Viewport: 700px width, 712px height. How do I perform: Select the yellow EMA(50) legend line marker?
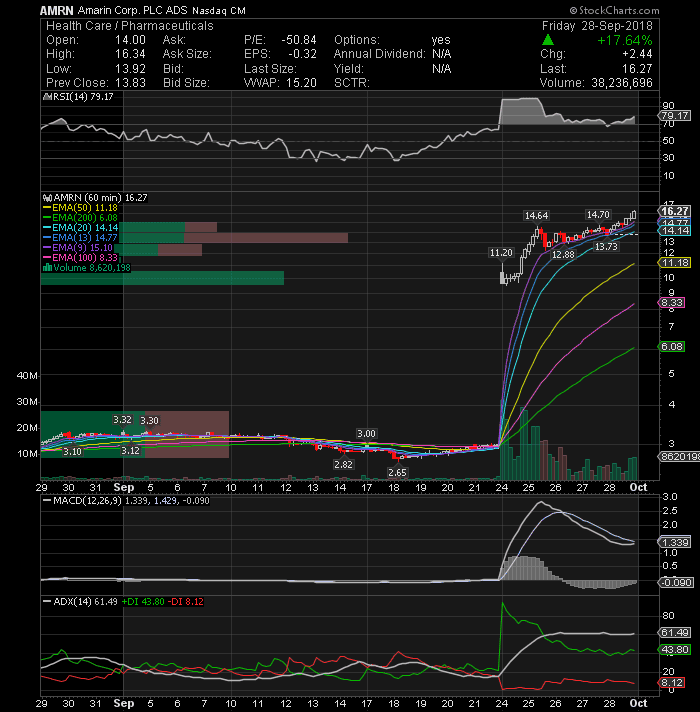[x=47, y=208]
